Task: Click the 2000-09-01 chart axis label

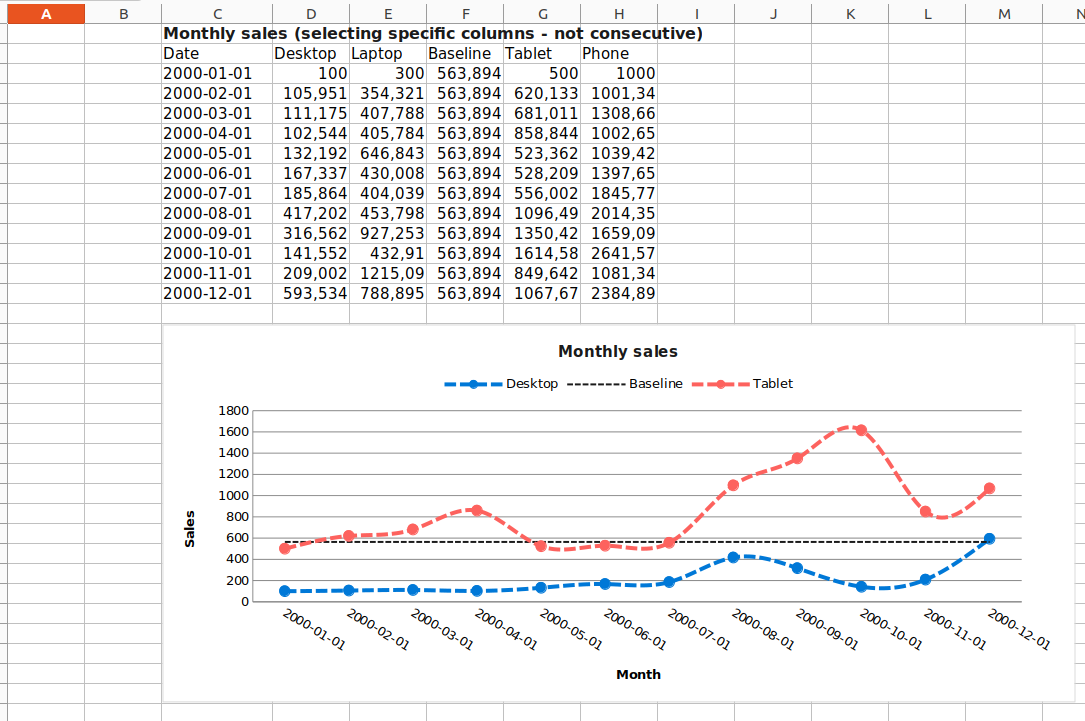Action: pyautogui.click(x=826, y=630)
